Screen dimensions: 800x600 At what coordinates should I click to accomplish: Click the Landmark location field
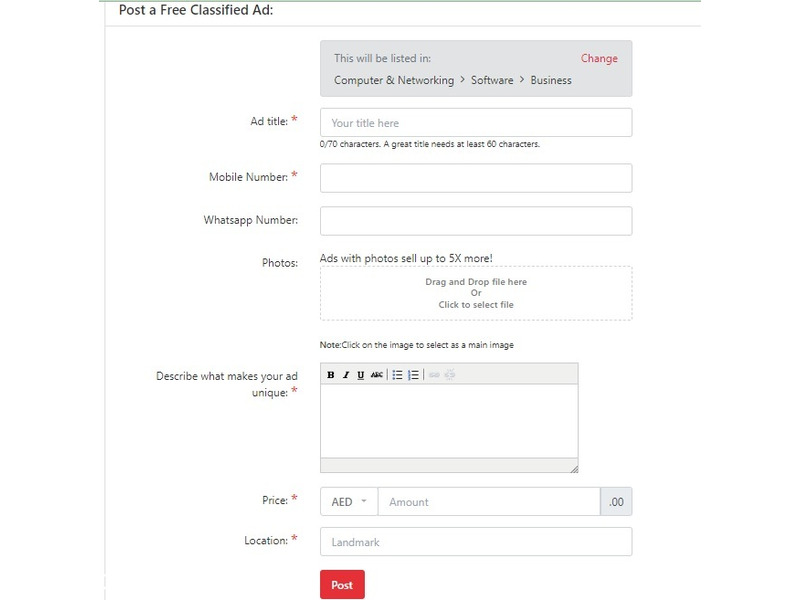tap(476, 541)
